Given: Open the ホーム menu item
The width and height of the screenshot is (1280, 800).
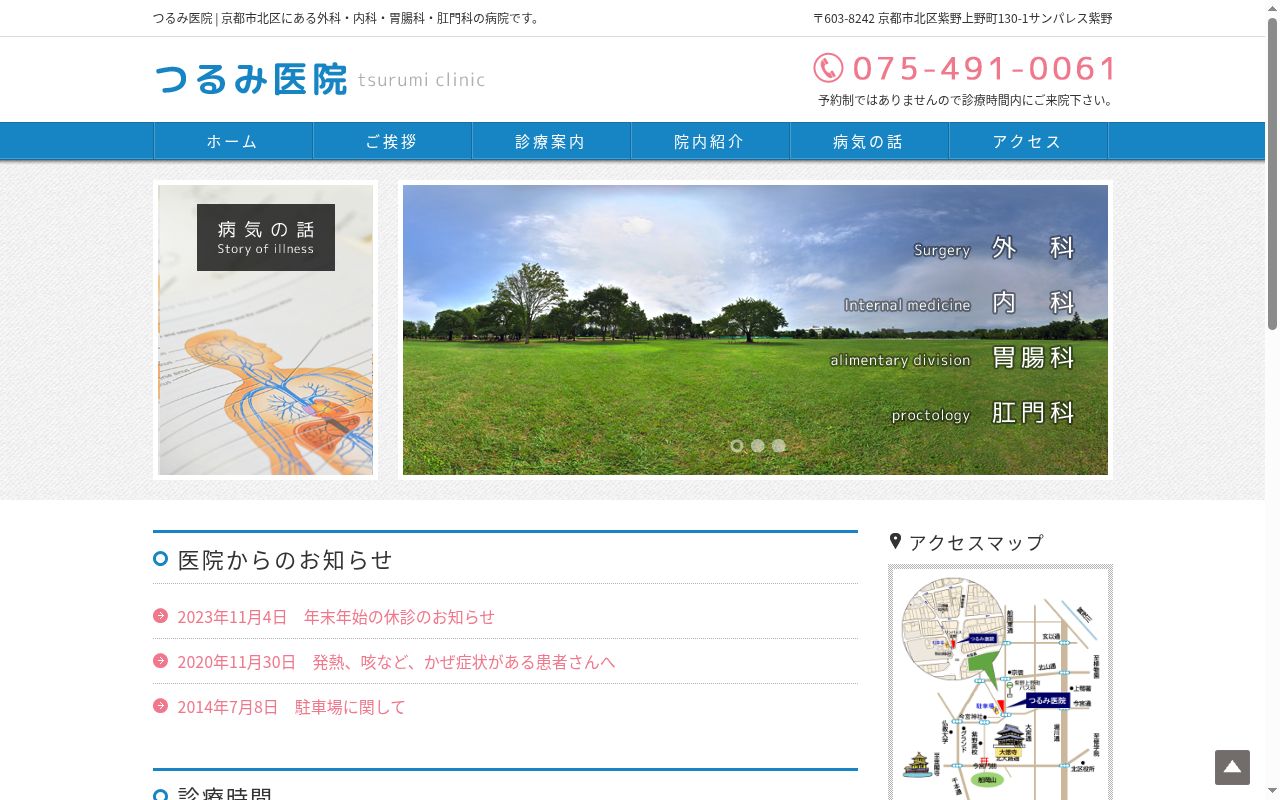Looking at the screenshot, I should [x=233, y=141].
